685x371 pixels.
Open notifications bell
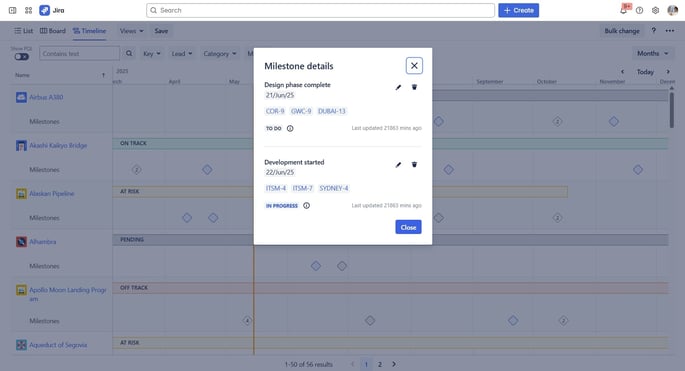623,10
